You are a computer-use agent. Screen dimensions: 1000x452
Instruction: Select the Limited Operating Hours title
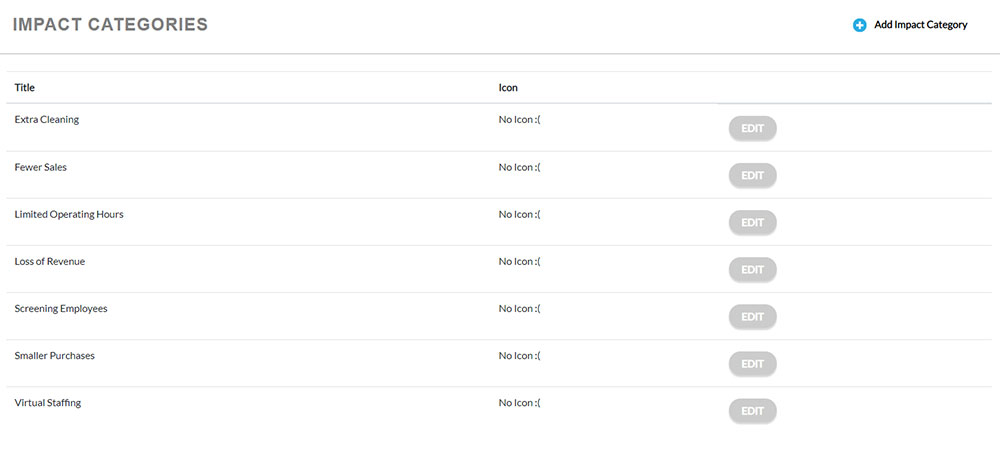tap(69, 214)
